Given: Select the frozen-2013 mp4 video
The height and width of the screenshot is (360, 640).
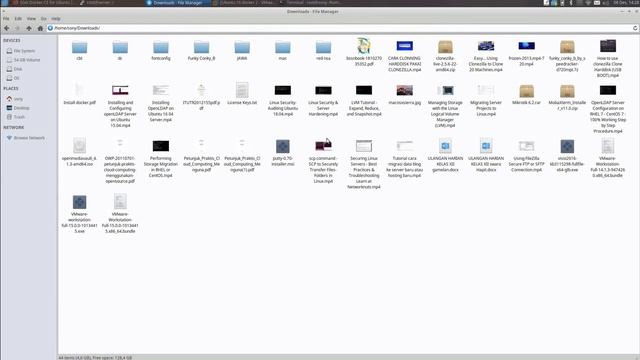Looking at the screenshot, I should pos(527,53).
